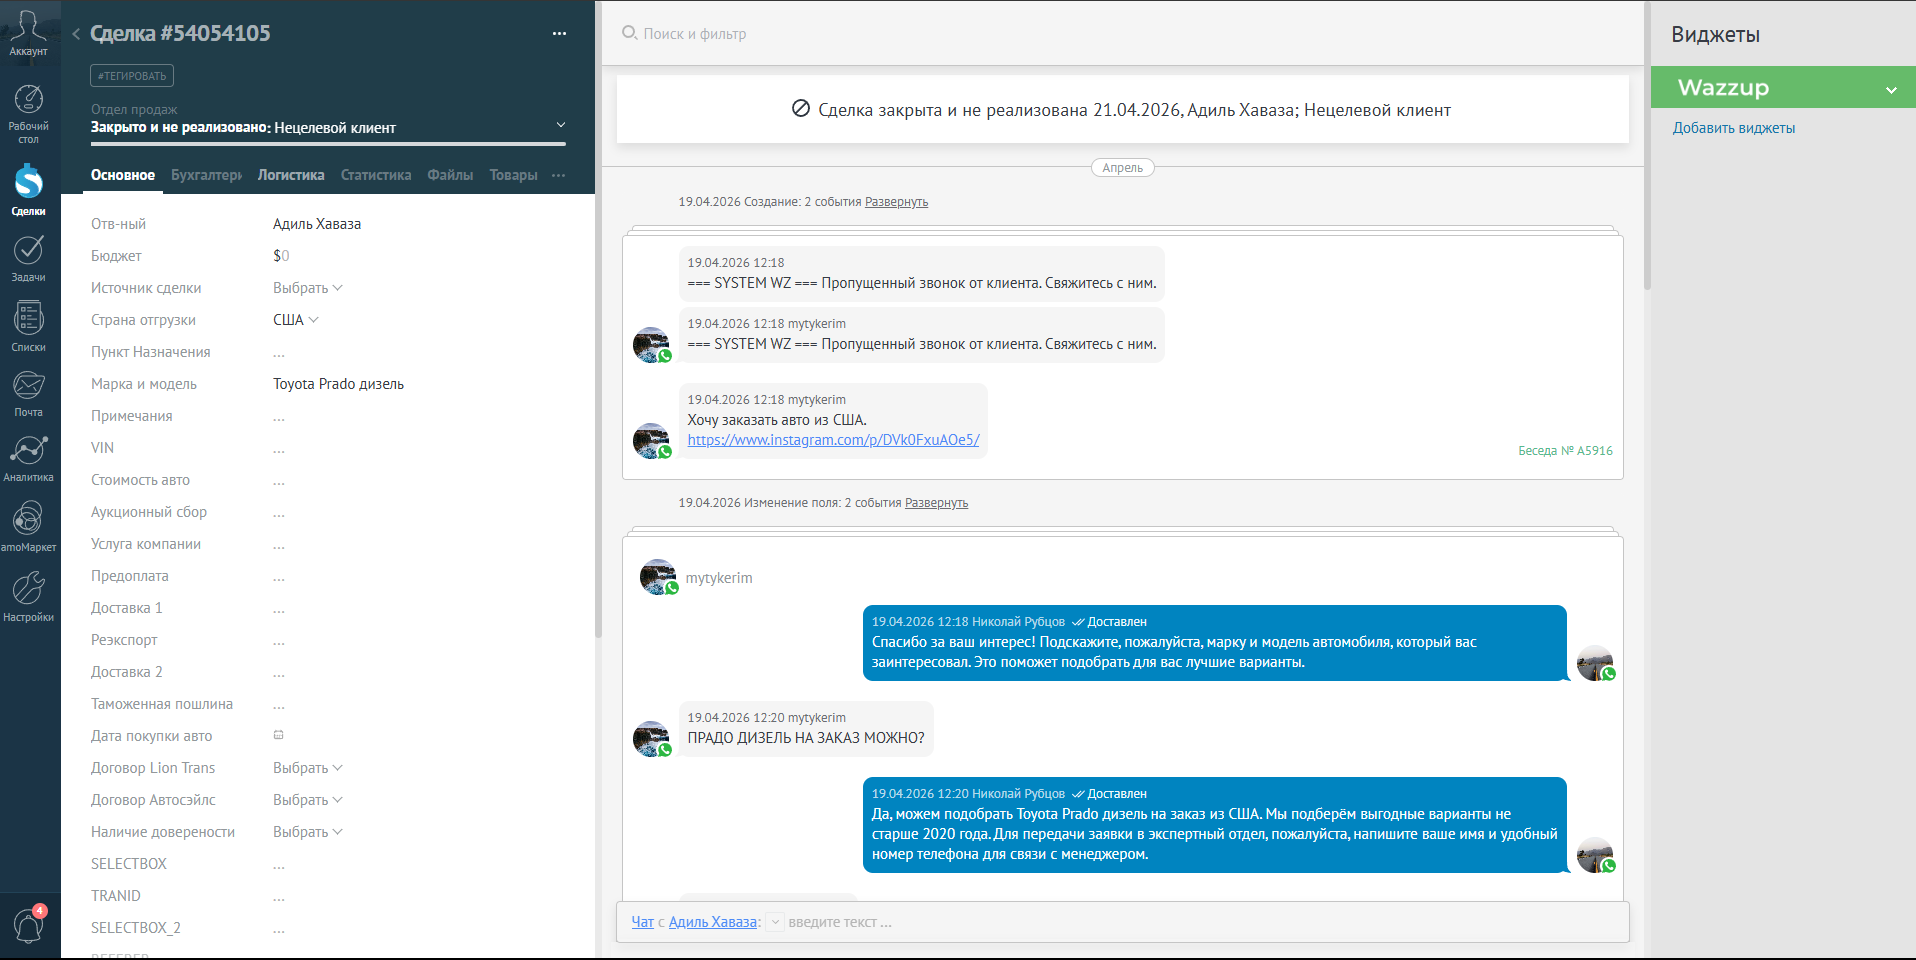Open Почта mail section
1916x960 pixels.
pos(28,393)
